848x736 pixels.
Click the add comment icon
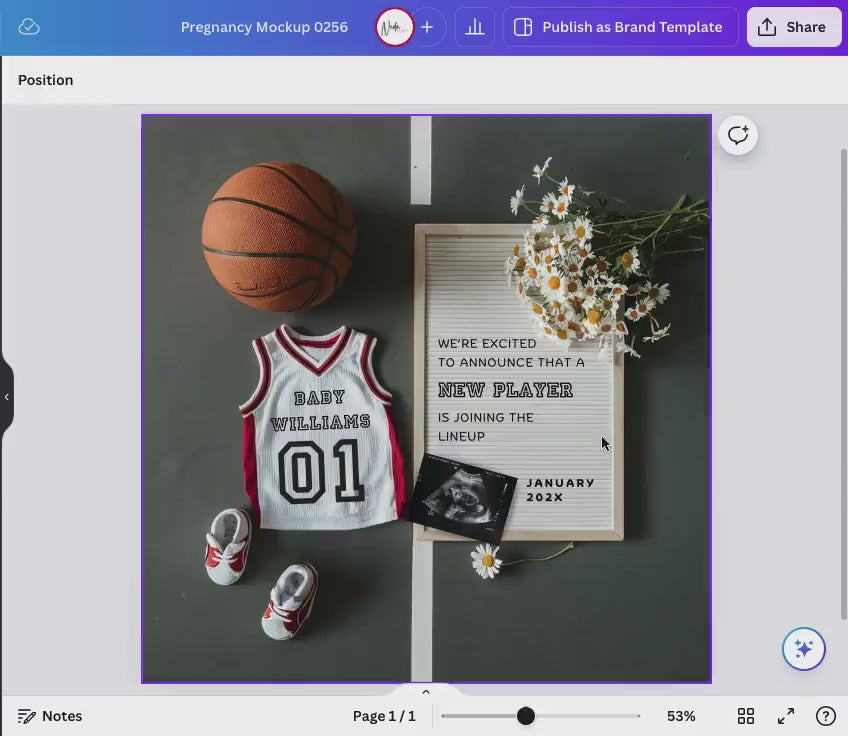pyautogui.click(x=738, y=135)
